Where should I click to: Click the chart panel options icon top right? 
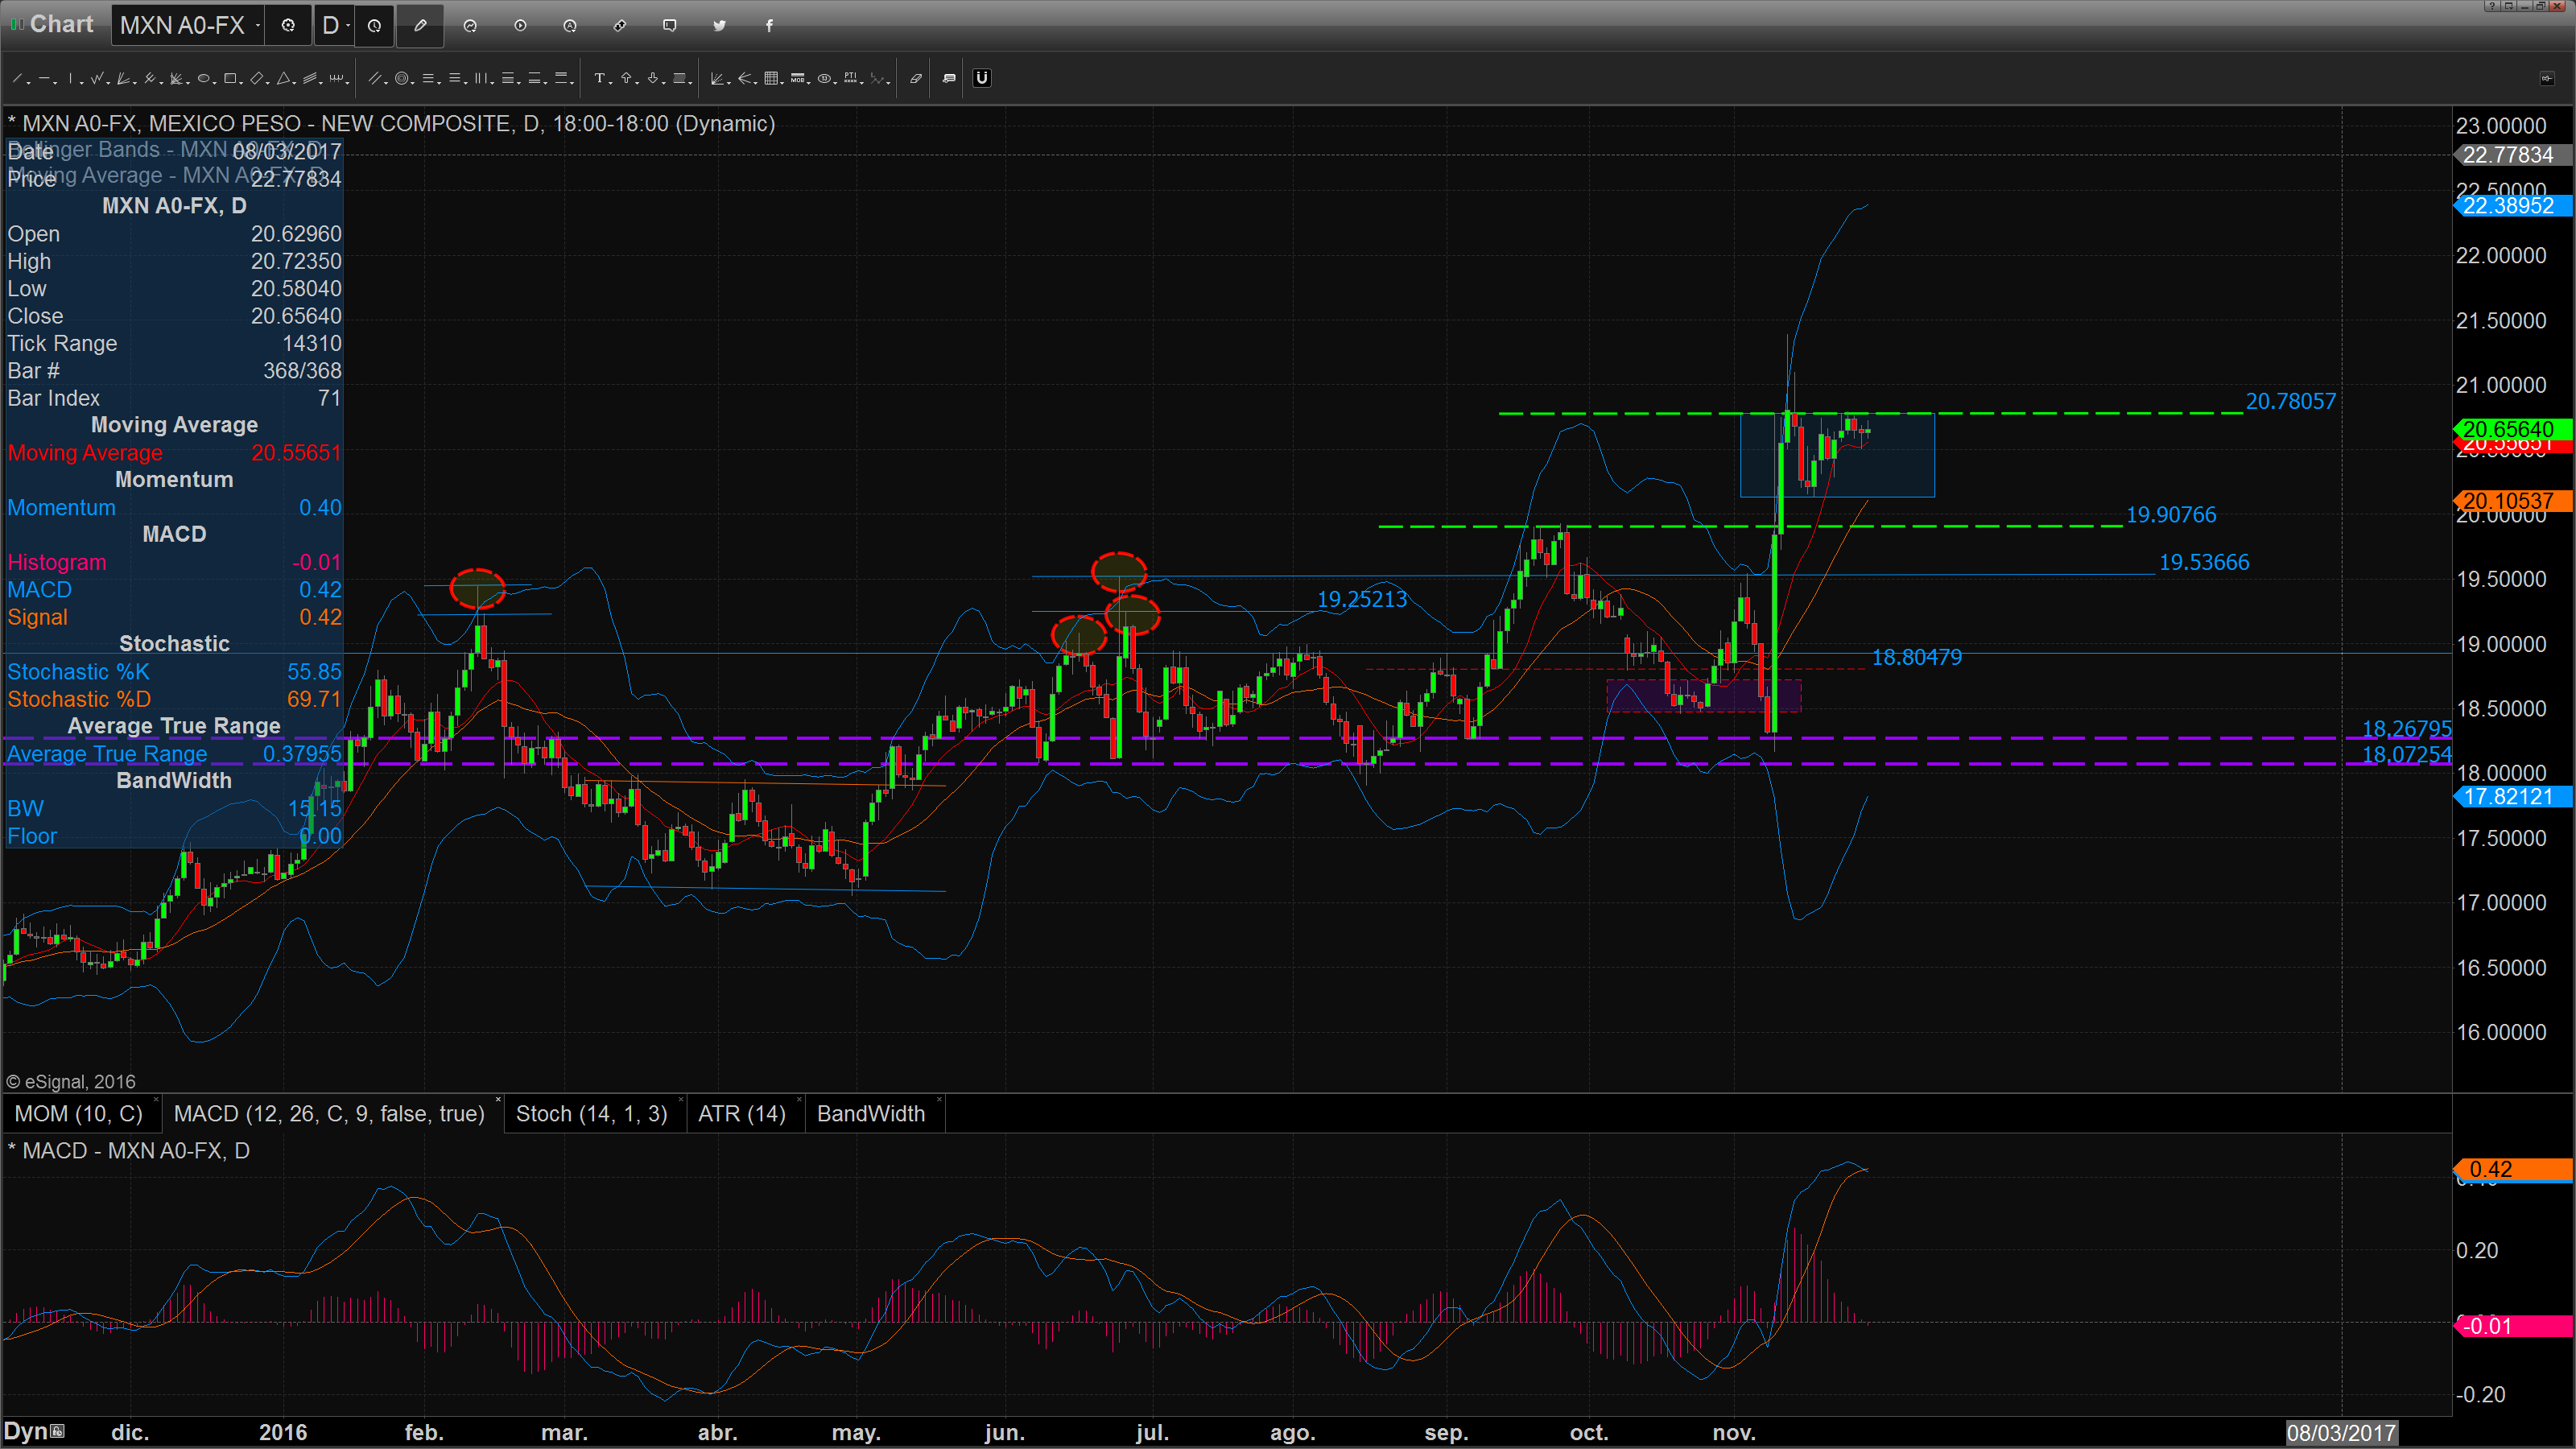2546,78
